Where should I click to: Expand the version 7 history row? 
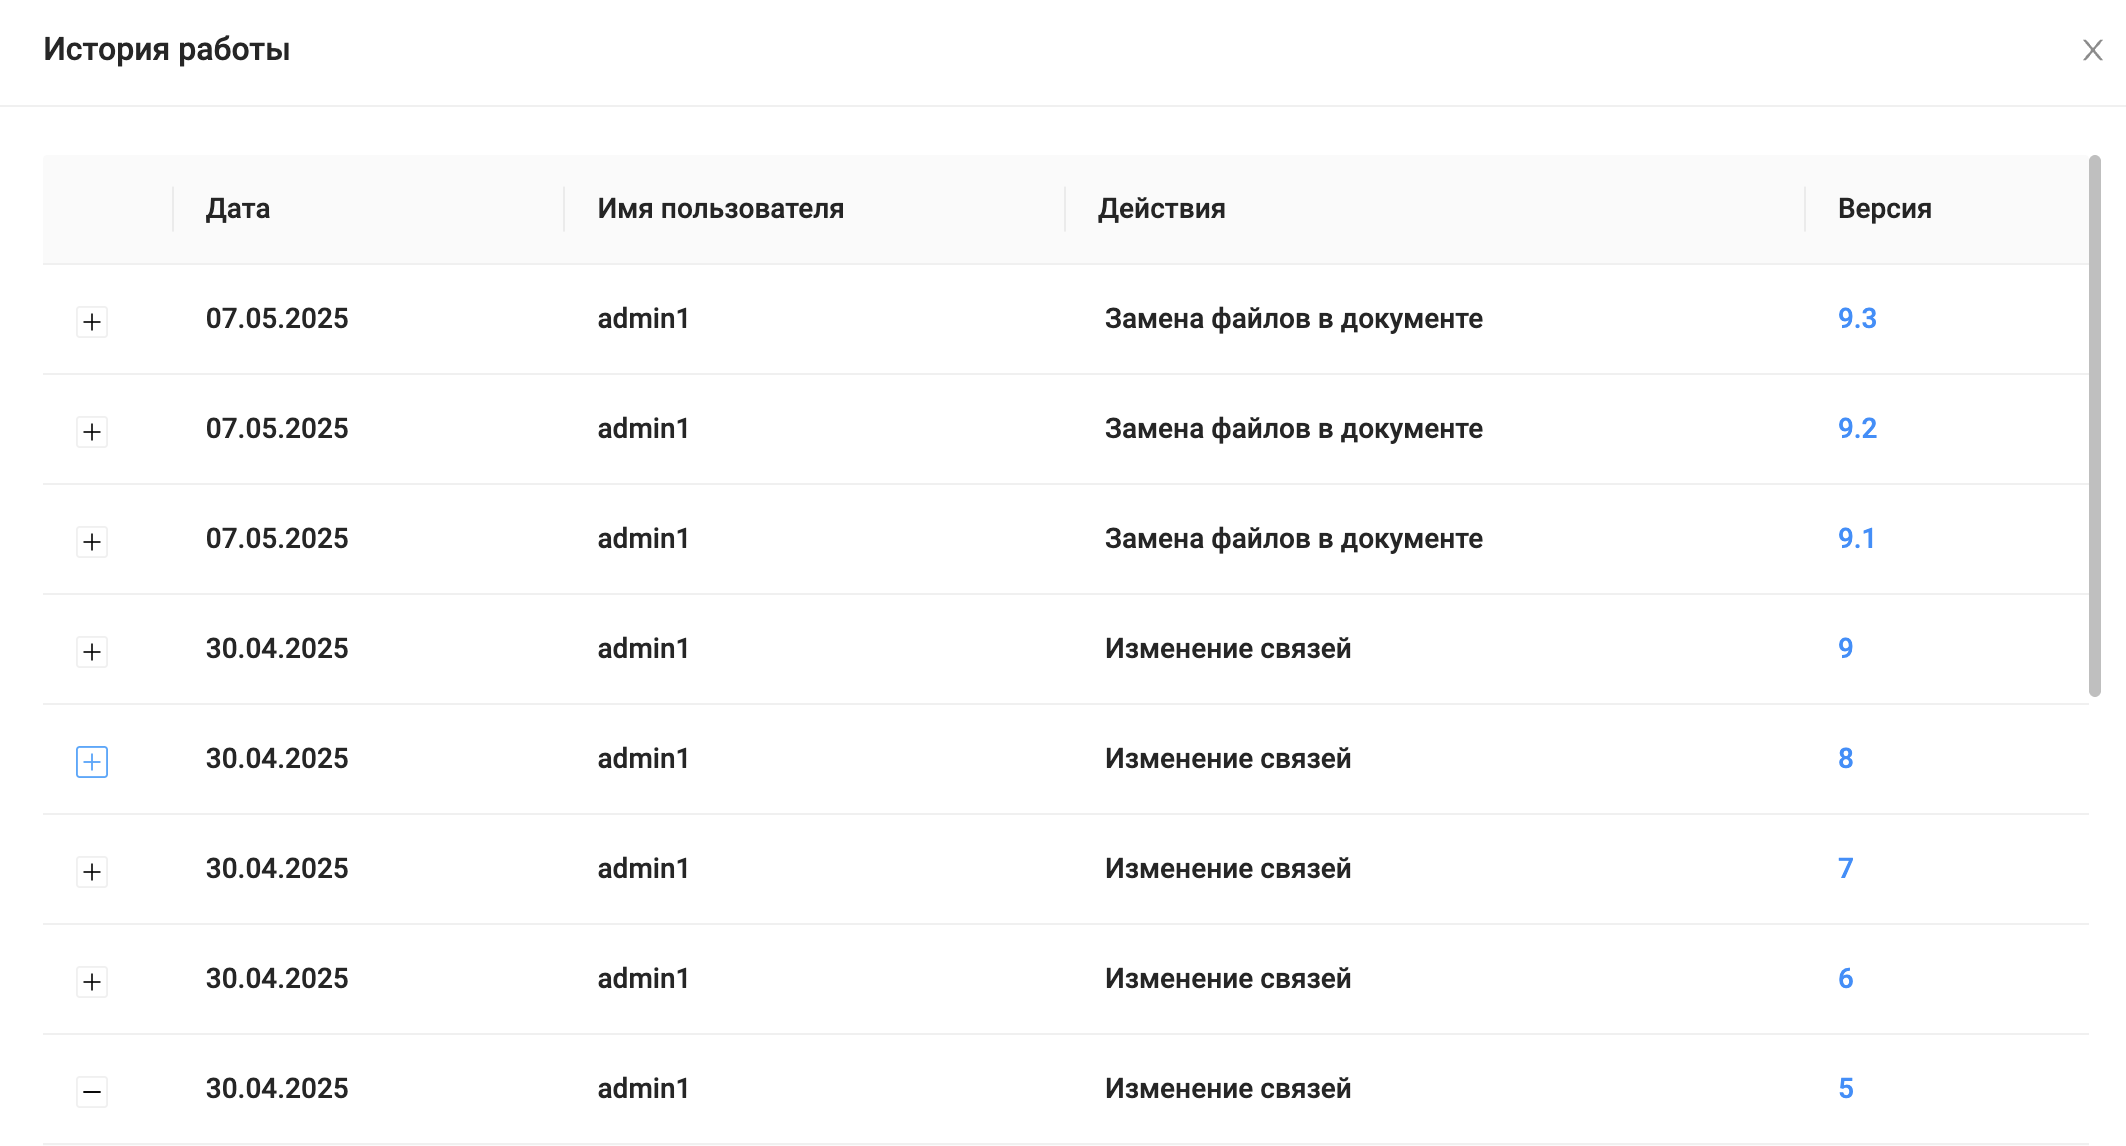pos(92,872)
